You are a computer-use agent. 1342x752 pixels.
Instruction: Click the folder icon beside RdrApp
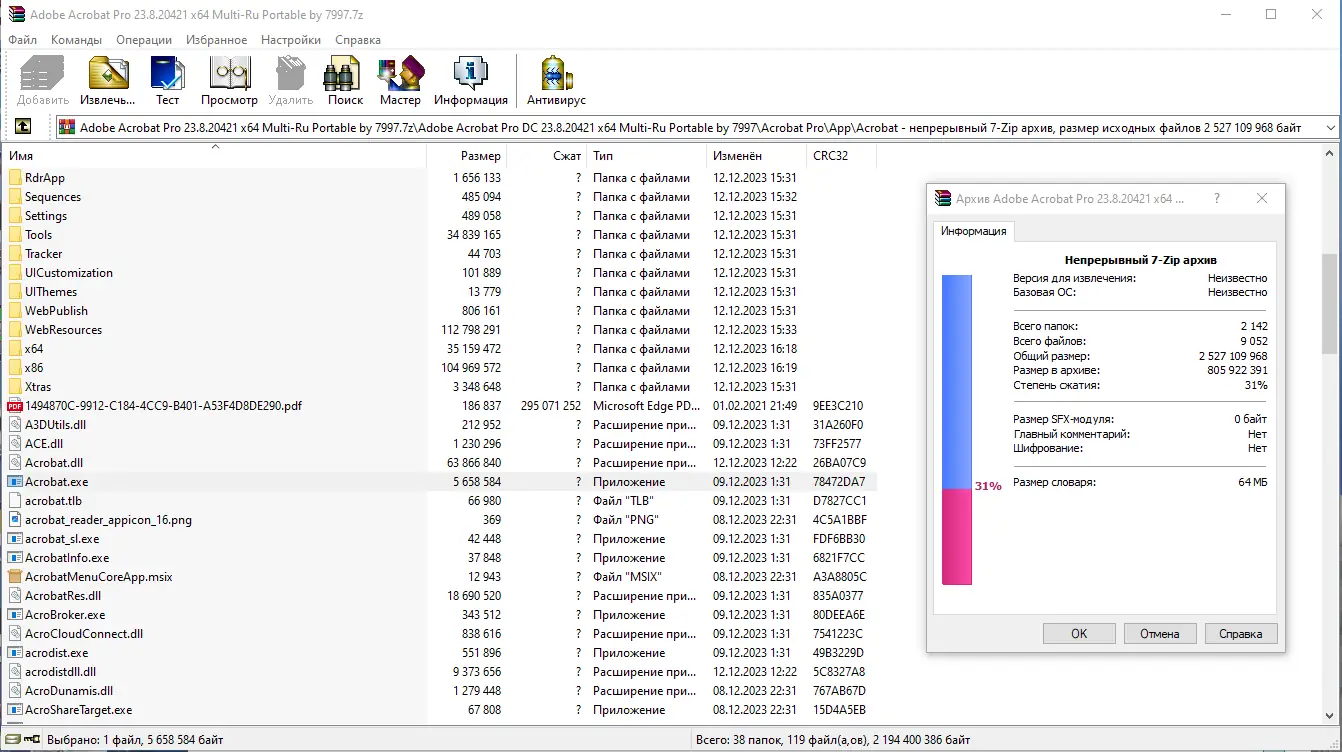[15, 178]
